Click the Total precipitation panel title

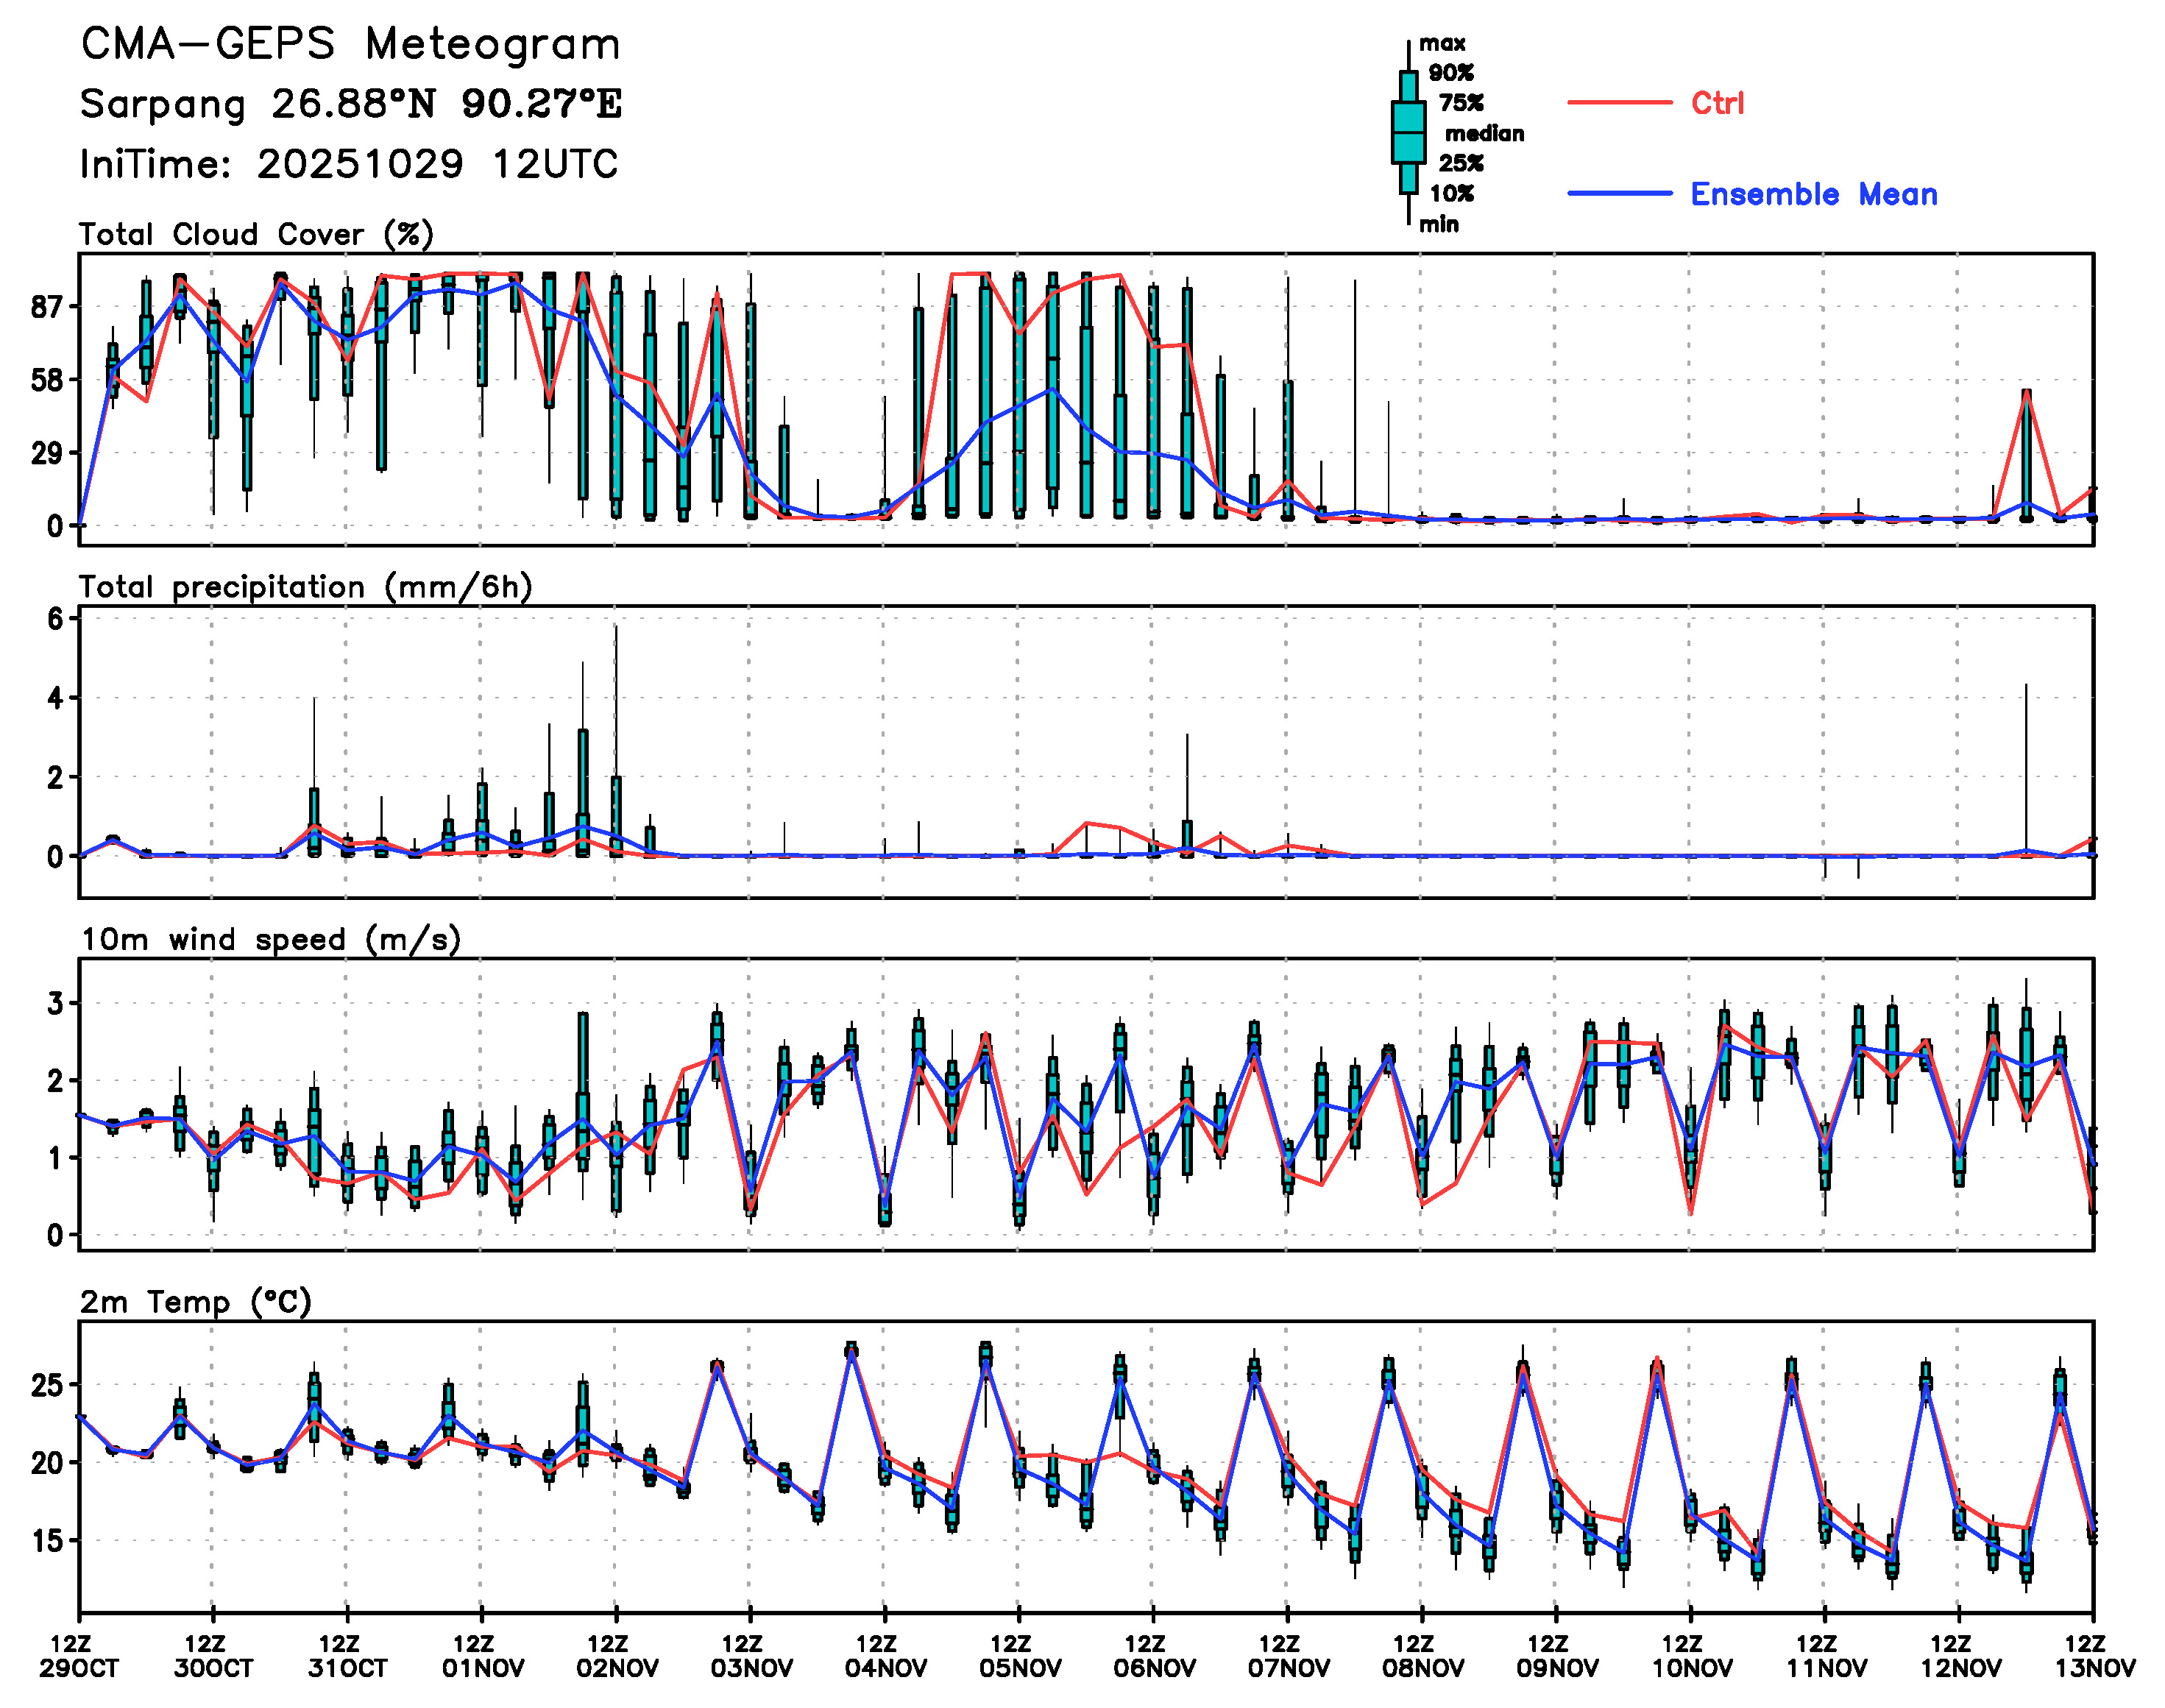(305, 586)
